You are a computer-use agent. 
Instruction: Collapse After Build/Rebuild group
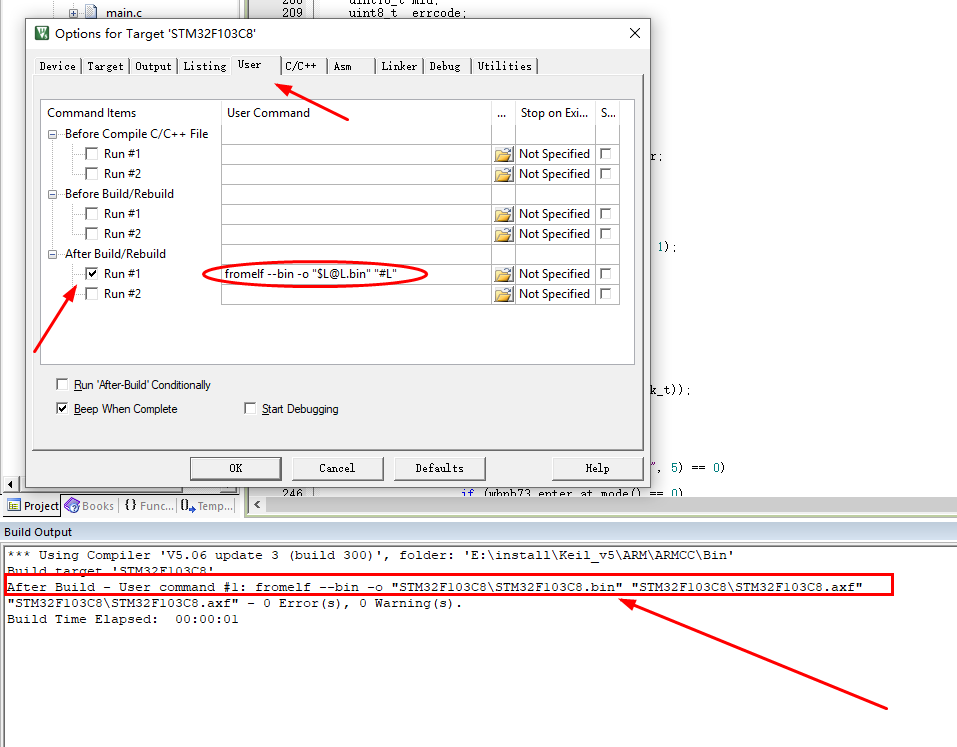coord(52,254)
